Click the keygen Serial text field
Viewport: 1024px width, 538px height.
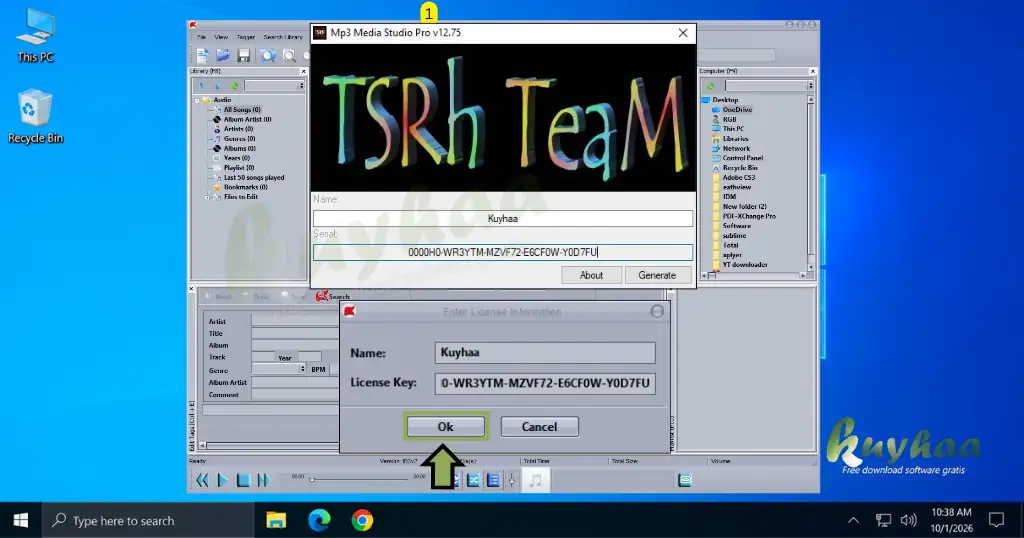pyautogui.click(x=503, y=252)
